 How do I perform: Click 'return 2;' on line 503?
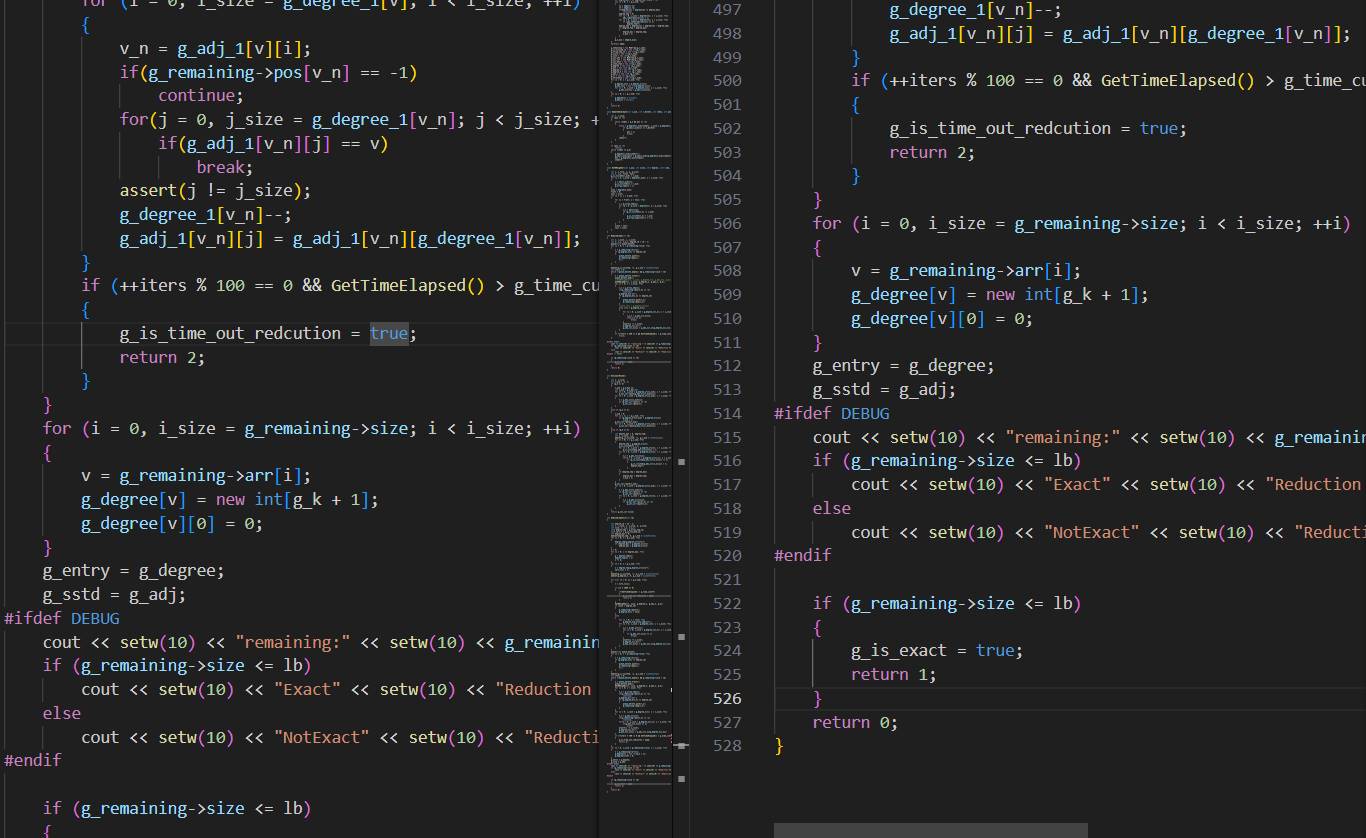(x=932, y=152)
